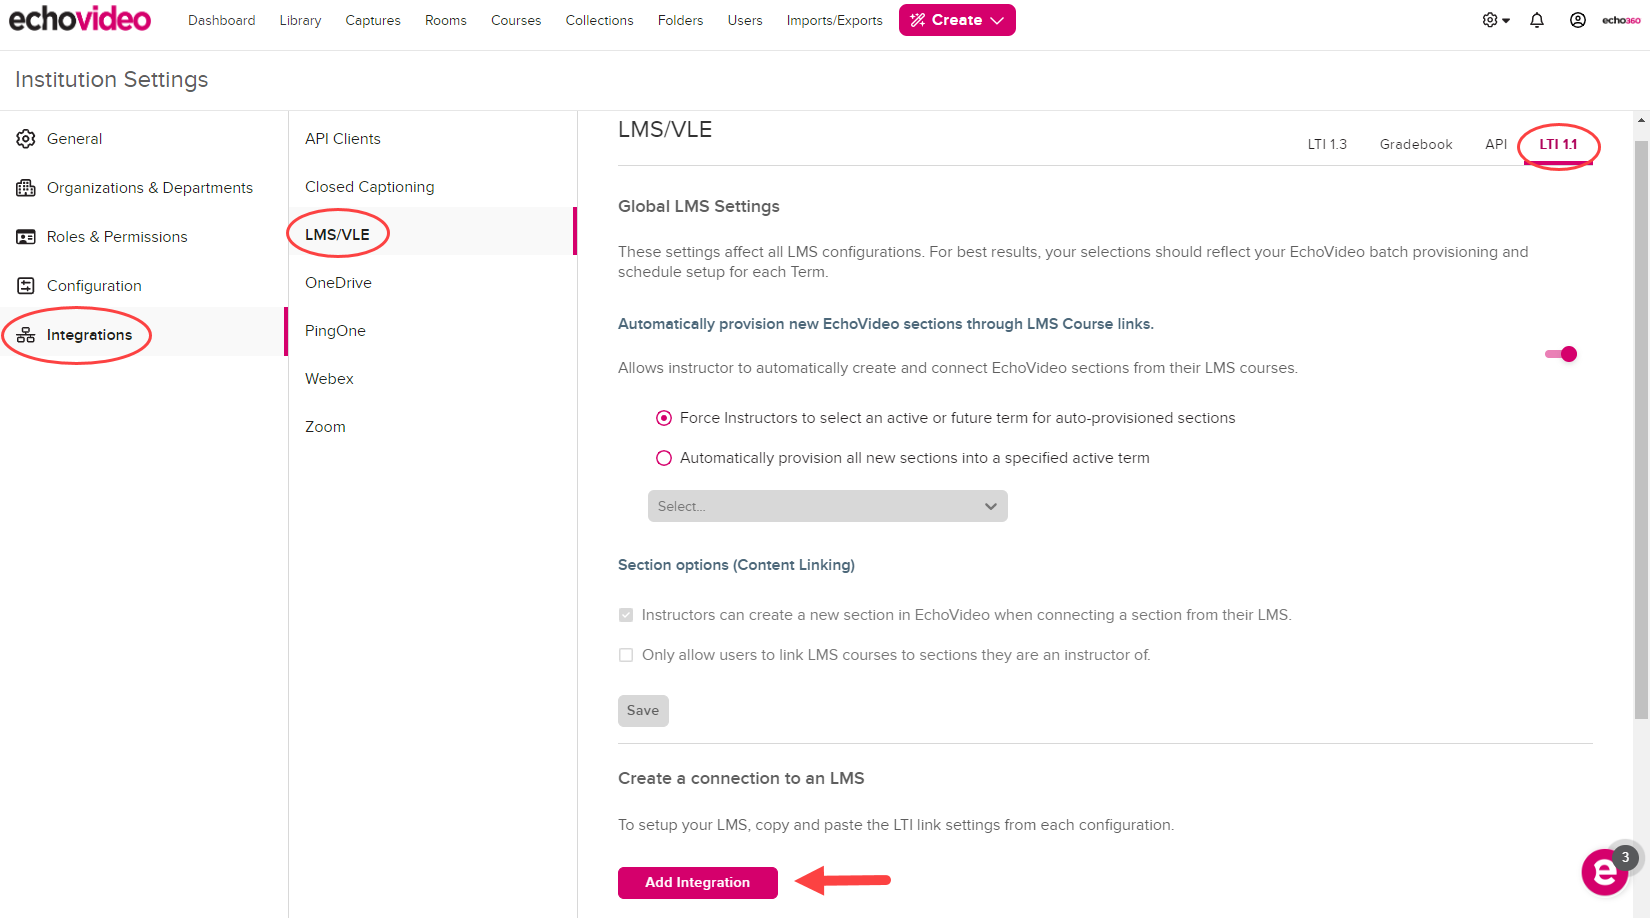Expand the Create button chevron
Image resolution: width=1650 pixels, height=918 pixels.
997,20
